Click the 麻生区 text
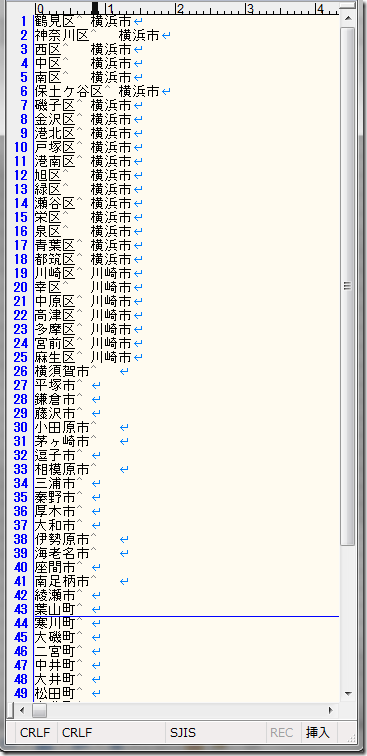This screenshot has width=367, height=756. (55, 357)
